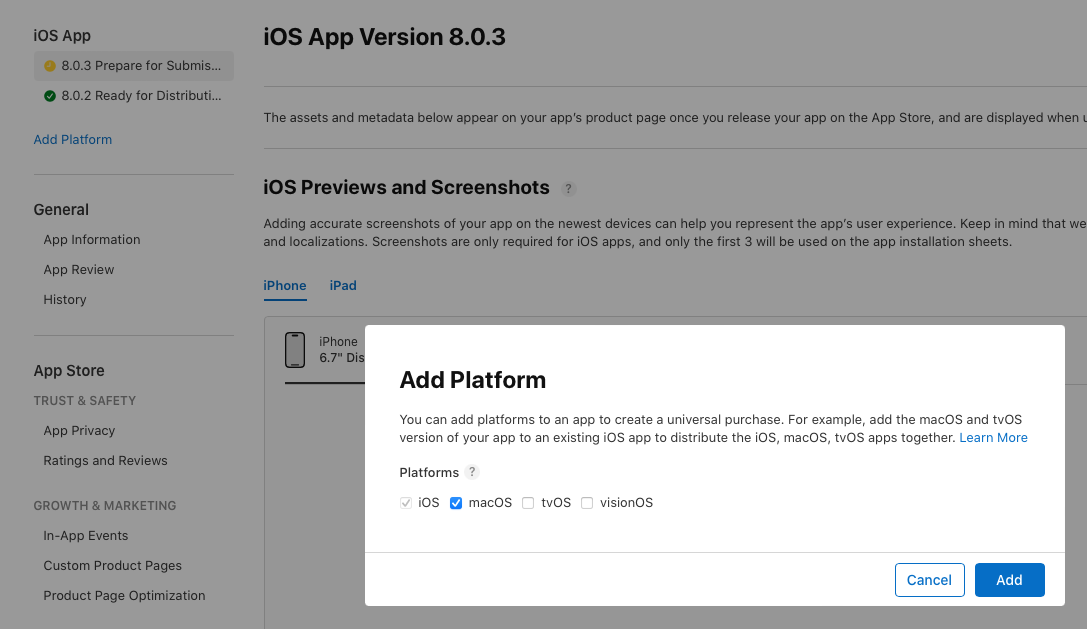Open help icon beside iOS Previews and Screenshots
The height and width of the screenshot is (629, 1087).
tap(568, 189)
